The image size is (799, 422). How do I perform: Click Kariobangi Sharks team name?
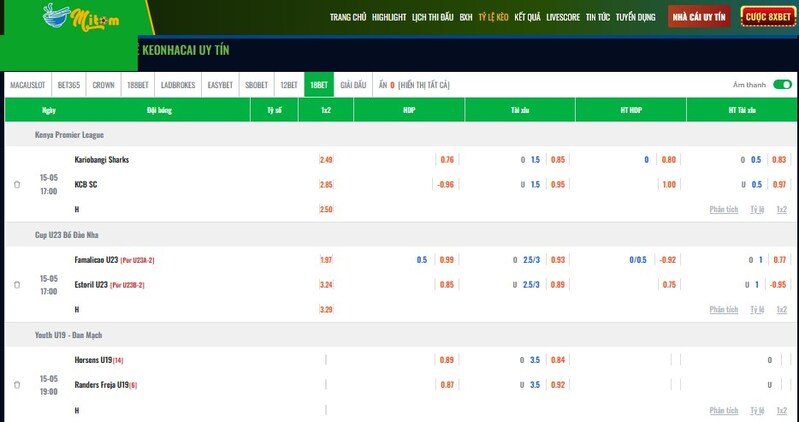click(x=101, y=160)
